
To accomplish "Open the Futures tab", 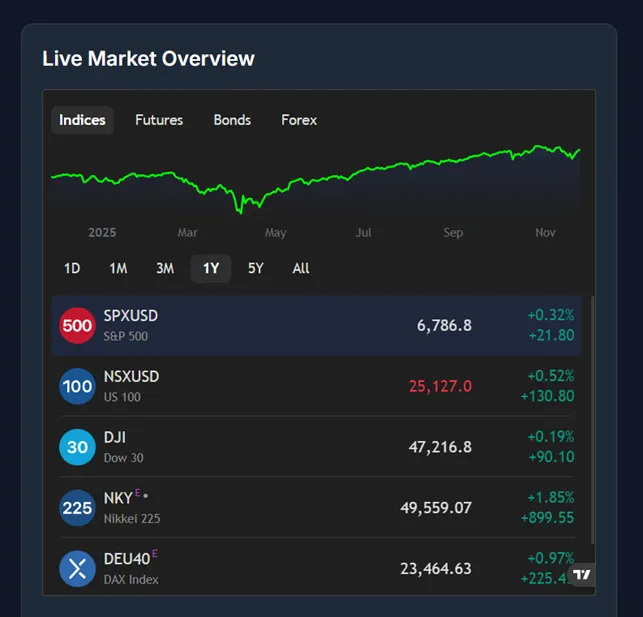I will (x=159, y=120).
